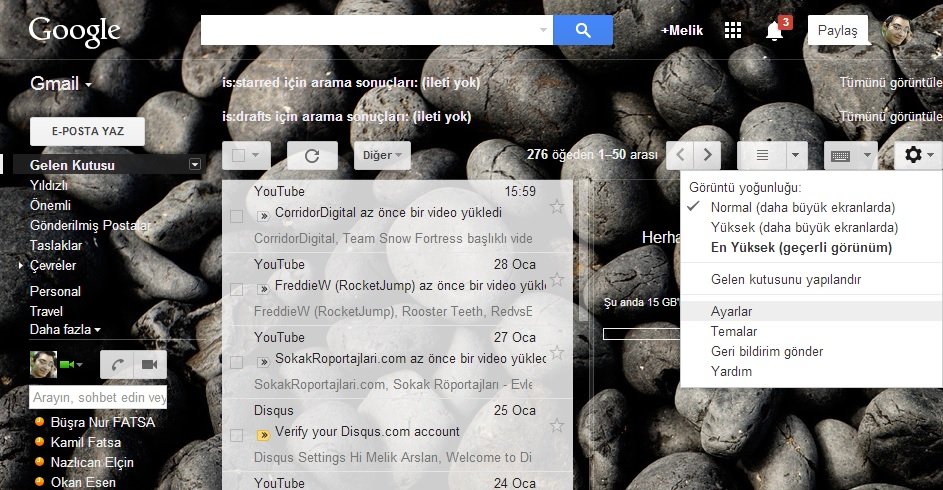Click the keyboard input tools icon

pos(840,156)
